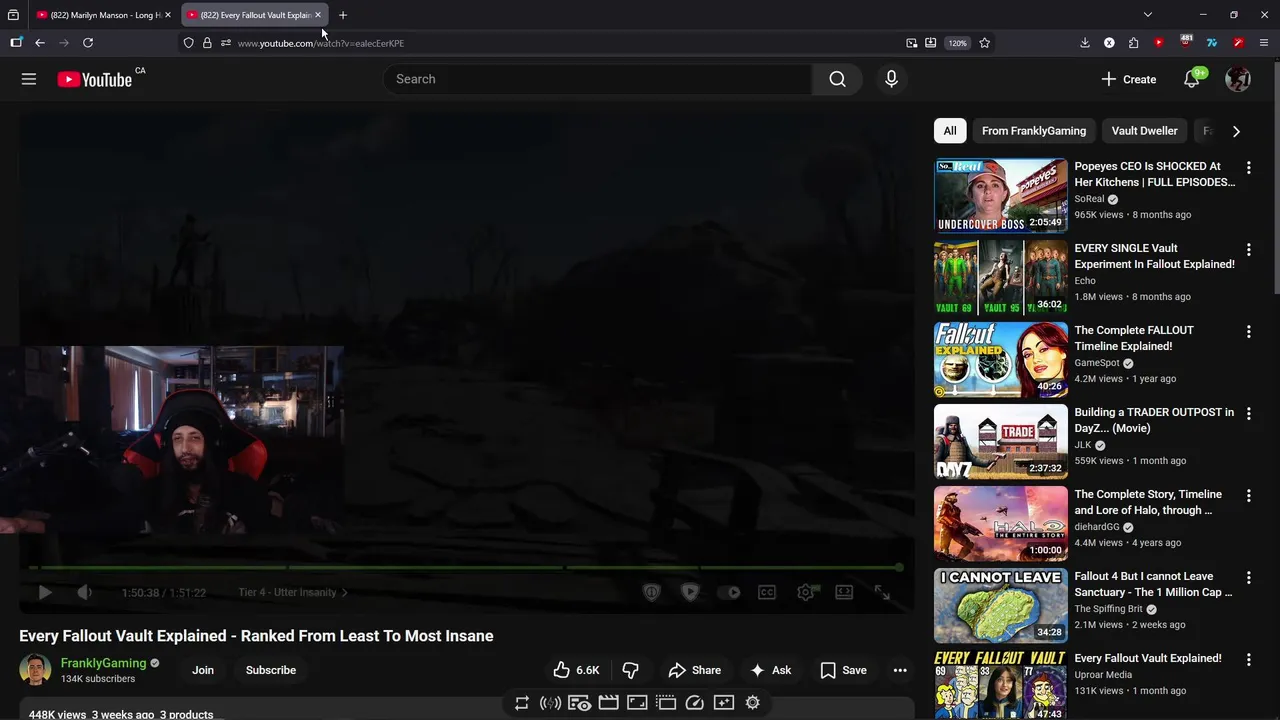1280x720 pixels.
Task: Go to YouTube home via the logo
Action: [94, 79]
